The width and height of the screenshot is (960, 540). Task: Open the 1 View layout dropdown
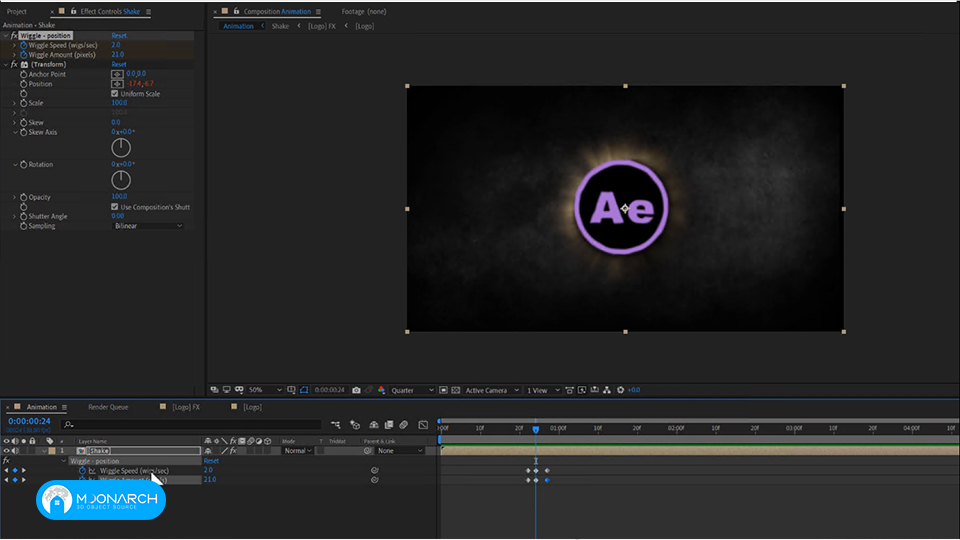pyautogui.click(x=543, y=390)
